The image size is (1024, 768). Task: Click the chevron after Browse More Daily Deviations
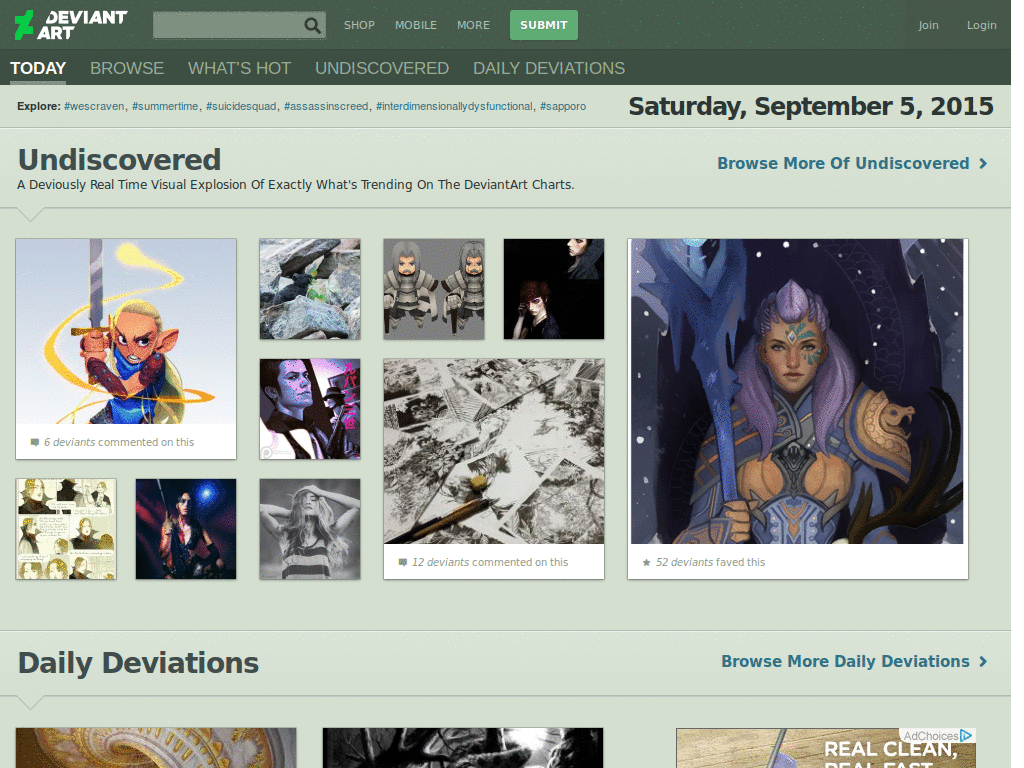984,662
